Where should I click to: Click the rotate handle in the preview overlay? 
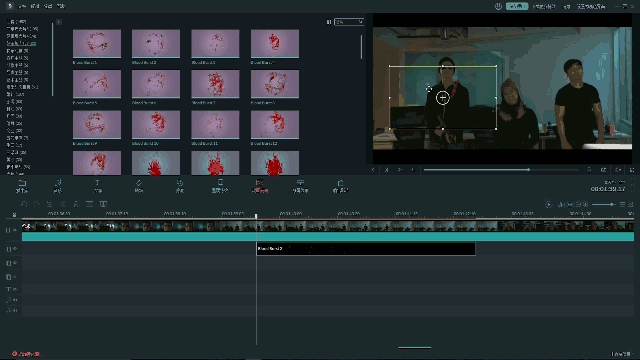[429, 89]
